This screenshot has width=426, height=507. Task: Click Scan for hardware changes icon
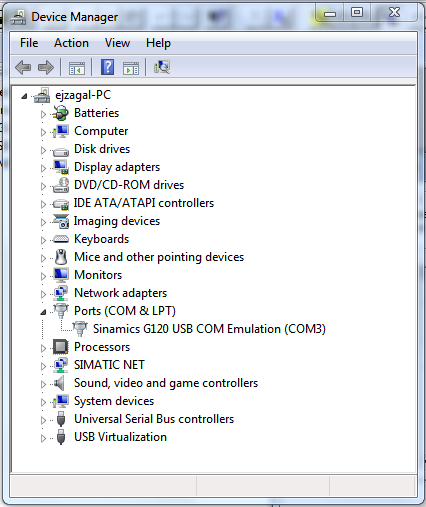click(x=162, y=67)
